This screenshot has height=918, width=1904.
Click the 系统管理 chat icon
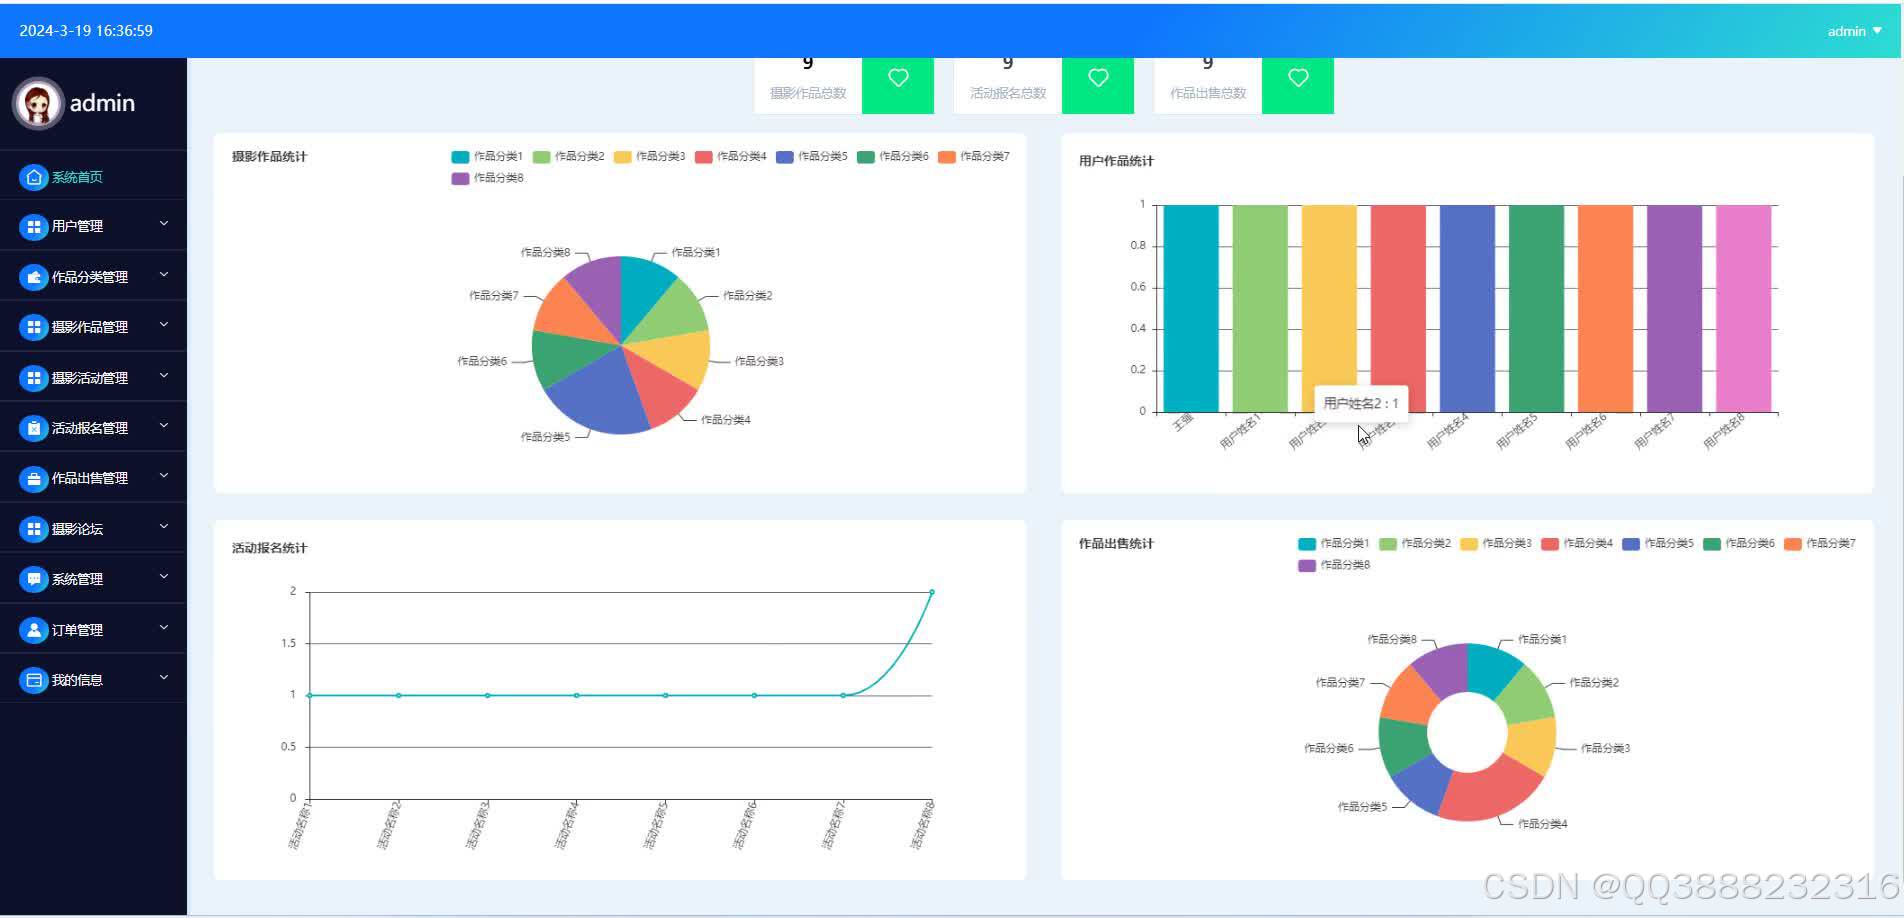click(34, 579)
